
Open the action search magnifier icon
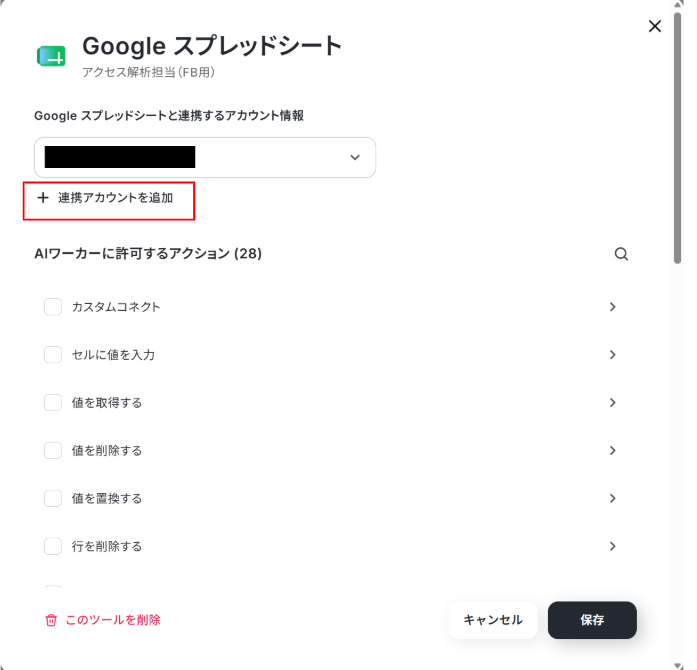click(x=621, y=254)
